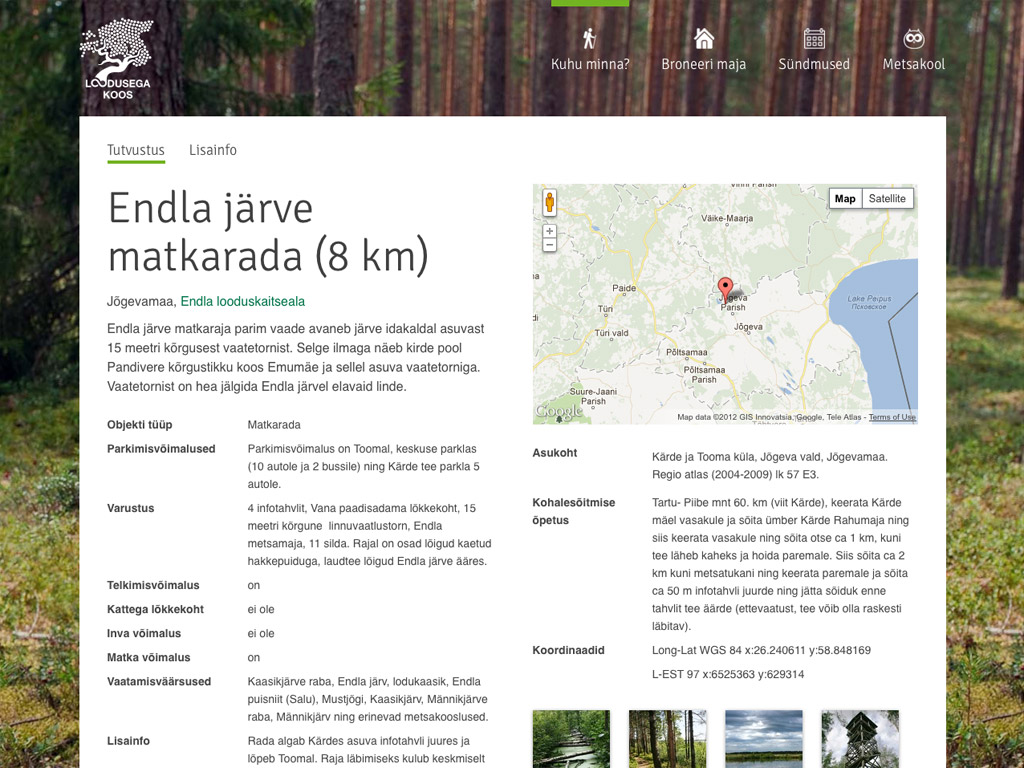
Task: Open the wooden boardwalk photo thumbnail
Action: point(571,739)
